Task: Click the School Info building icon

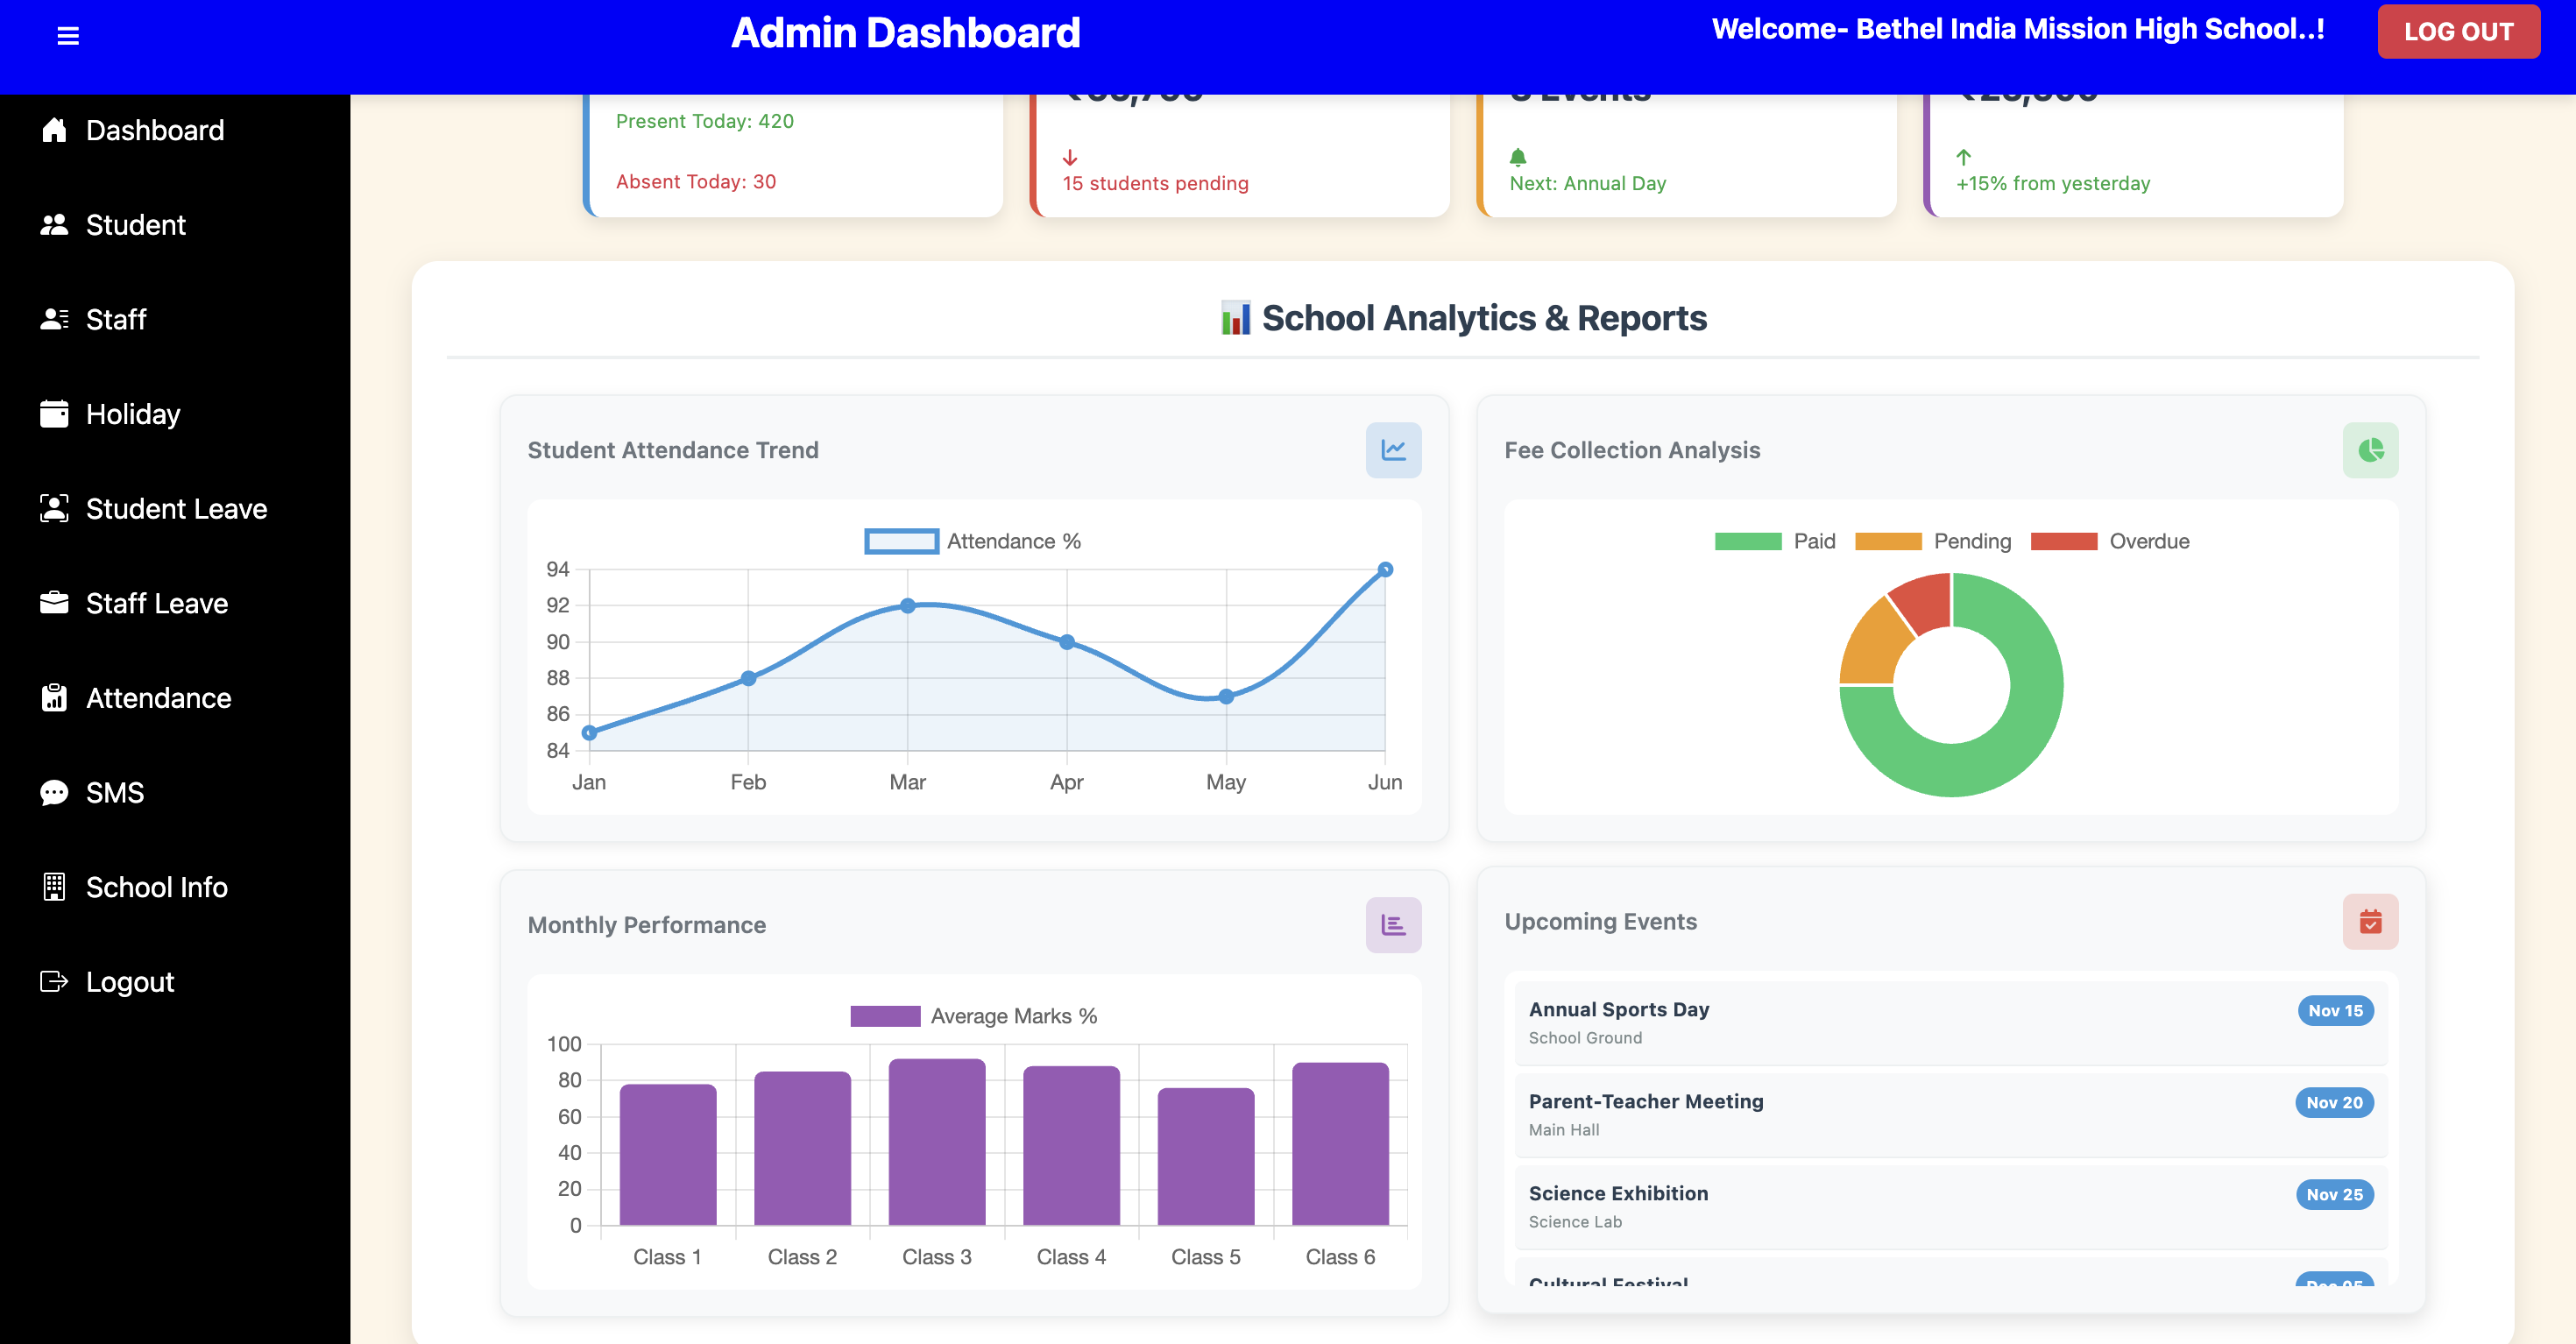Action: (x=53, y=886)
